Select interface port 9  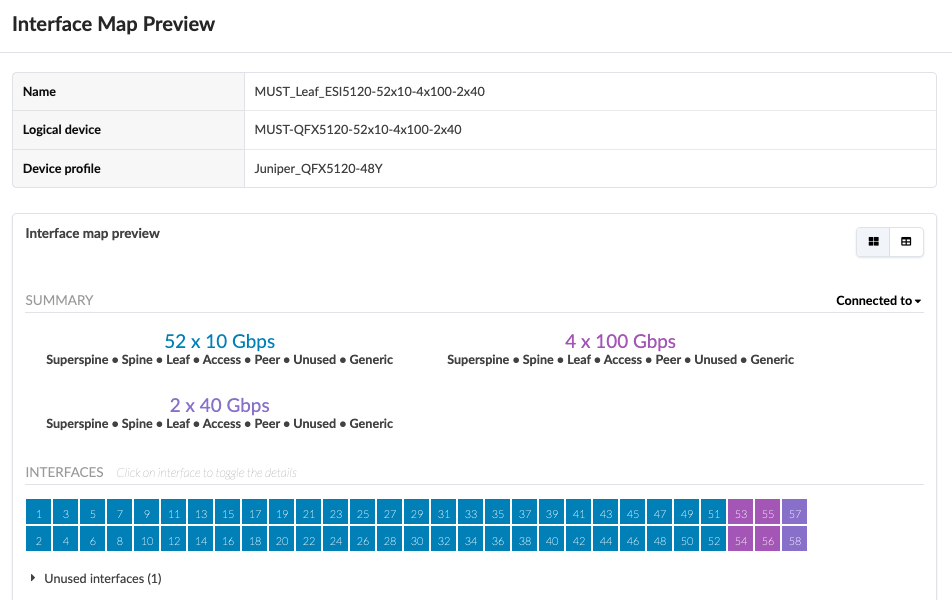point(147,512)
